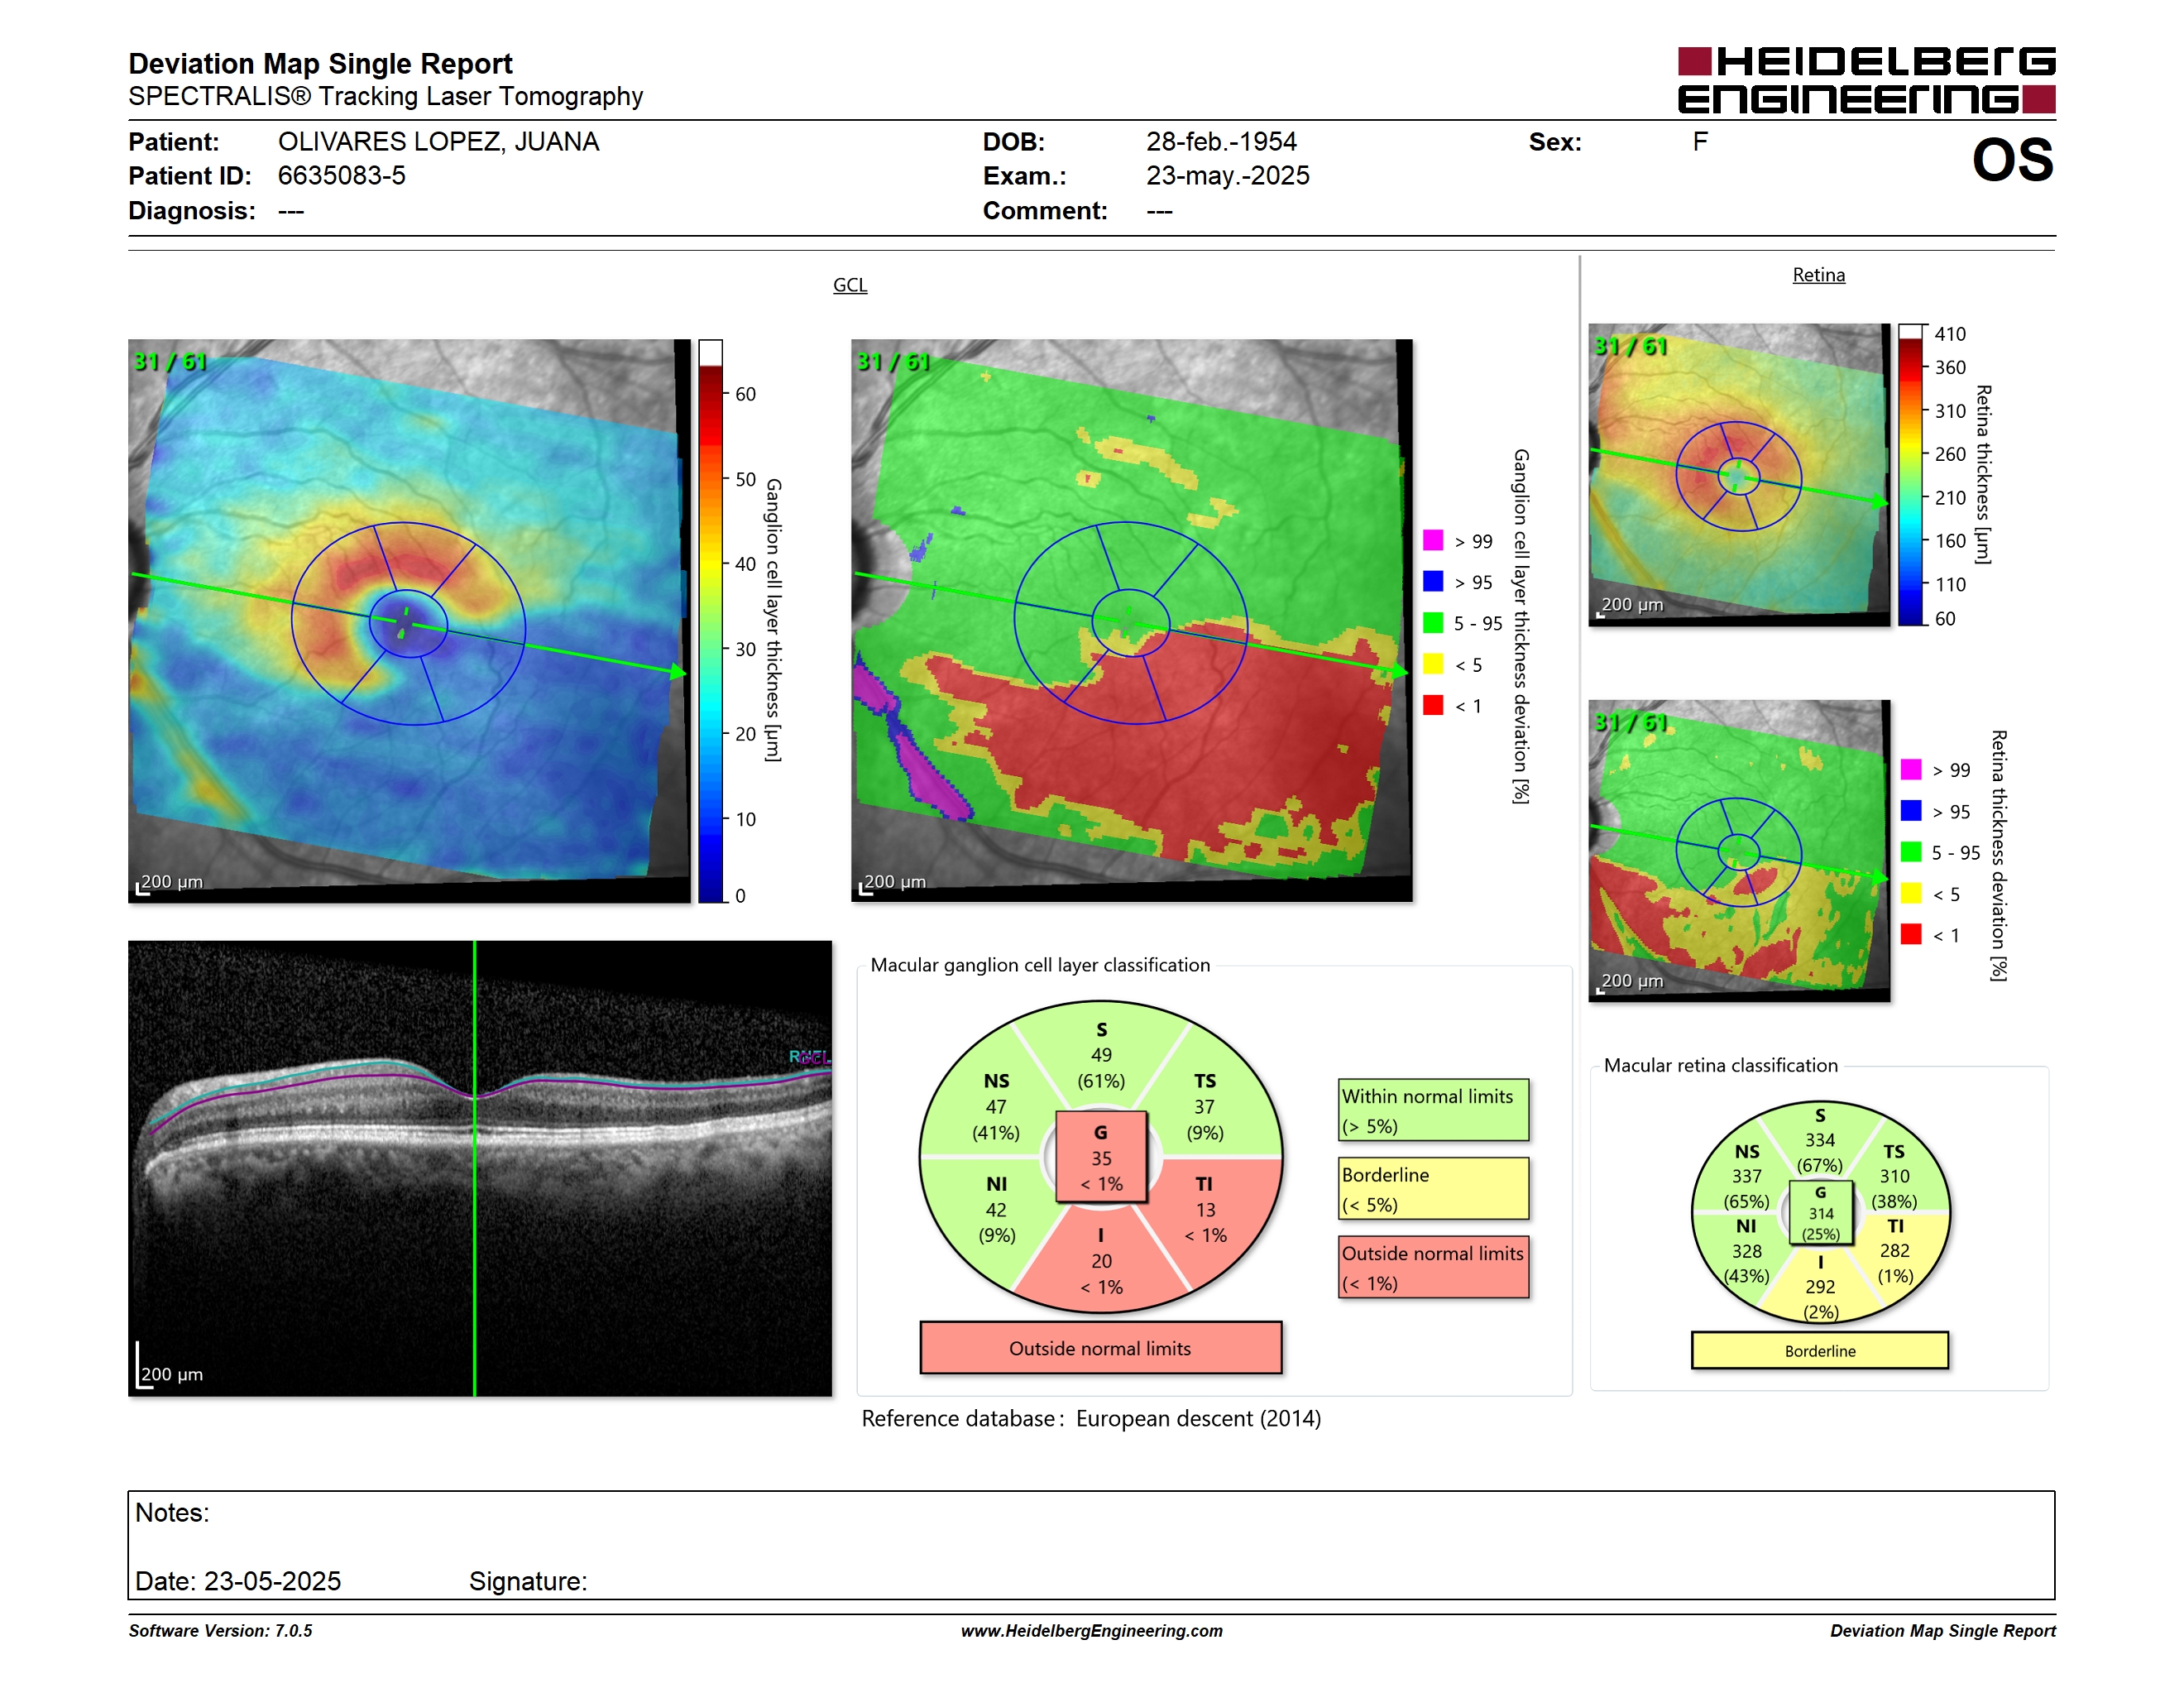Click the OCT B-scan cross-section image
Screen dimensions: 2184x1688
pyautogui.click(x=480, y=1168)
